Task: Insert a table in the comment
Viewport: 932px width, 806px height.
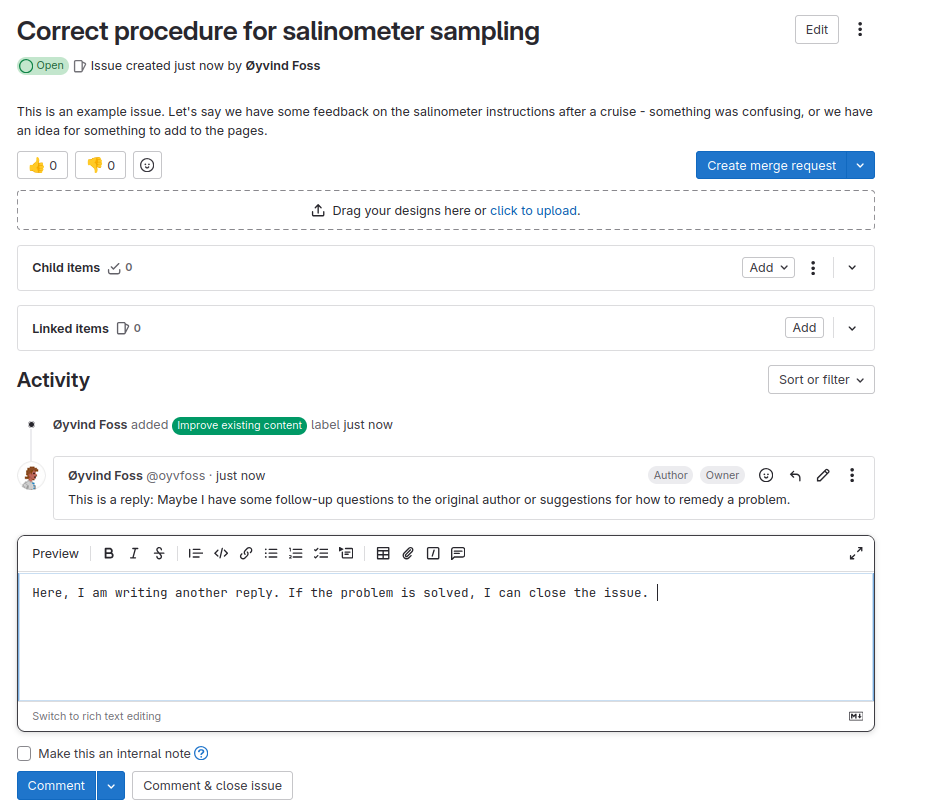Action: 383,553
